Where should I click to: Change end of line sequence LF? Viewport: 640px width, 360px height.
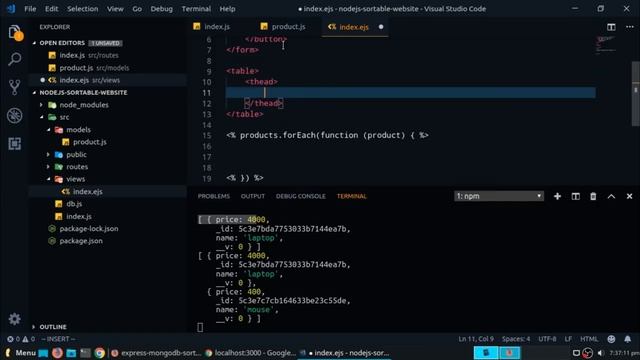(568, 339)
